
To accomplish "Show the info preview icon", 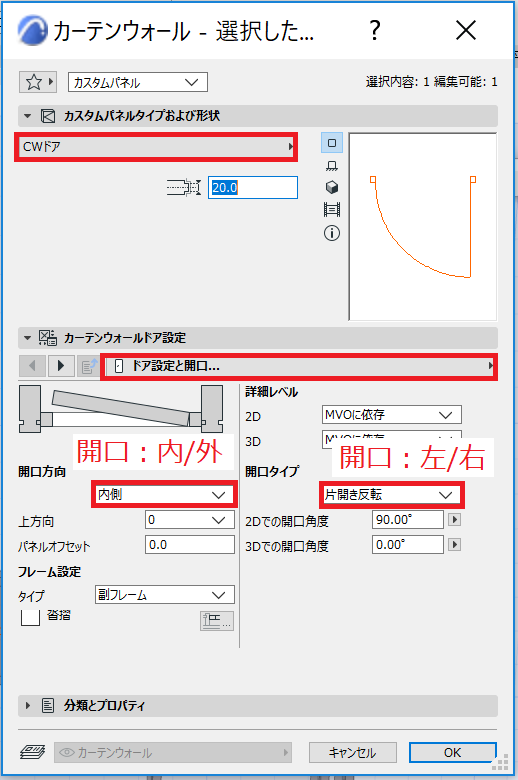I will pos(332,233).
